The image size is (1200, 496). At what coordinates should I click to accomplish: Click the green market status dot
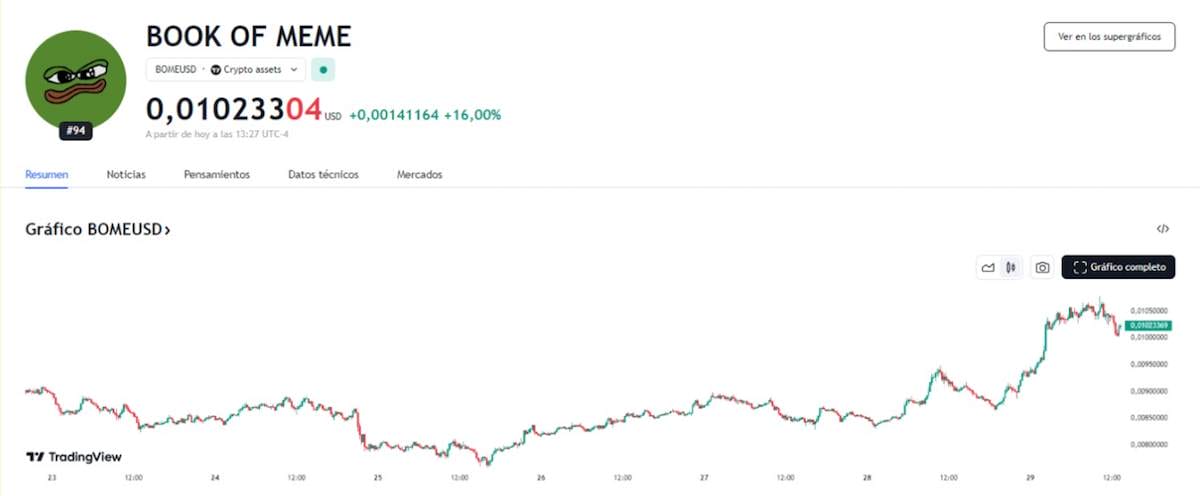(322, 70)
